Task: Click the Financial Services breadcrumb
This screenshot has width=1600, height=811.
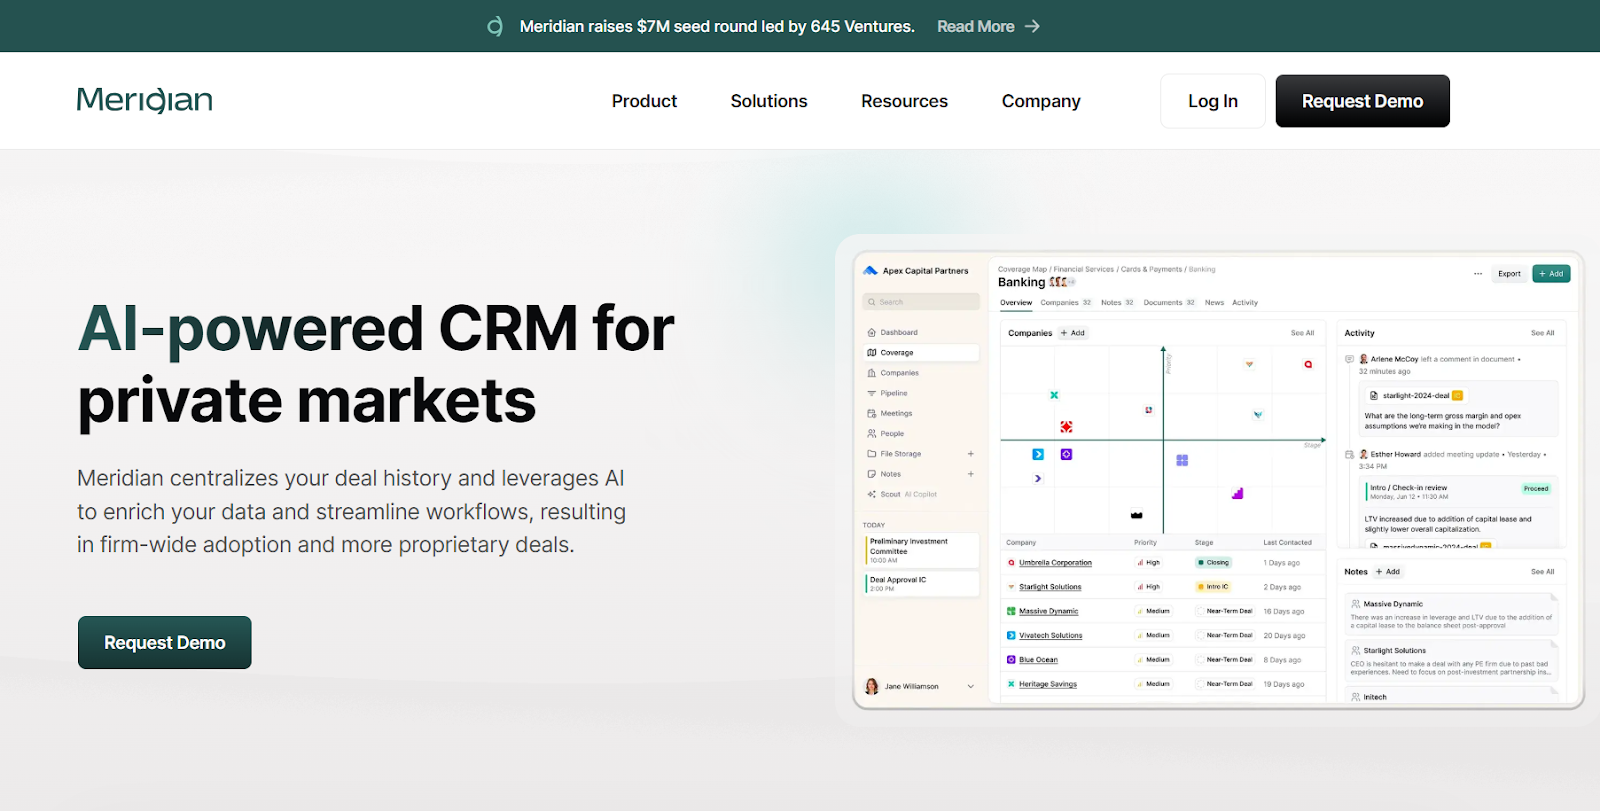Action: [1083, 269]
